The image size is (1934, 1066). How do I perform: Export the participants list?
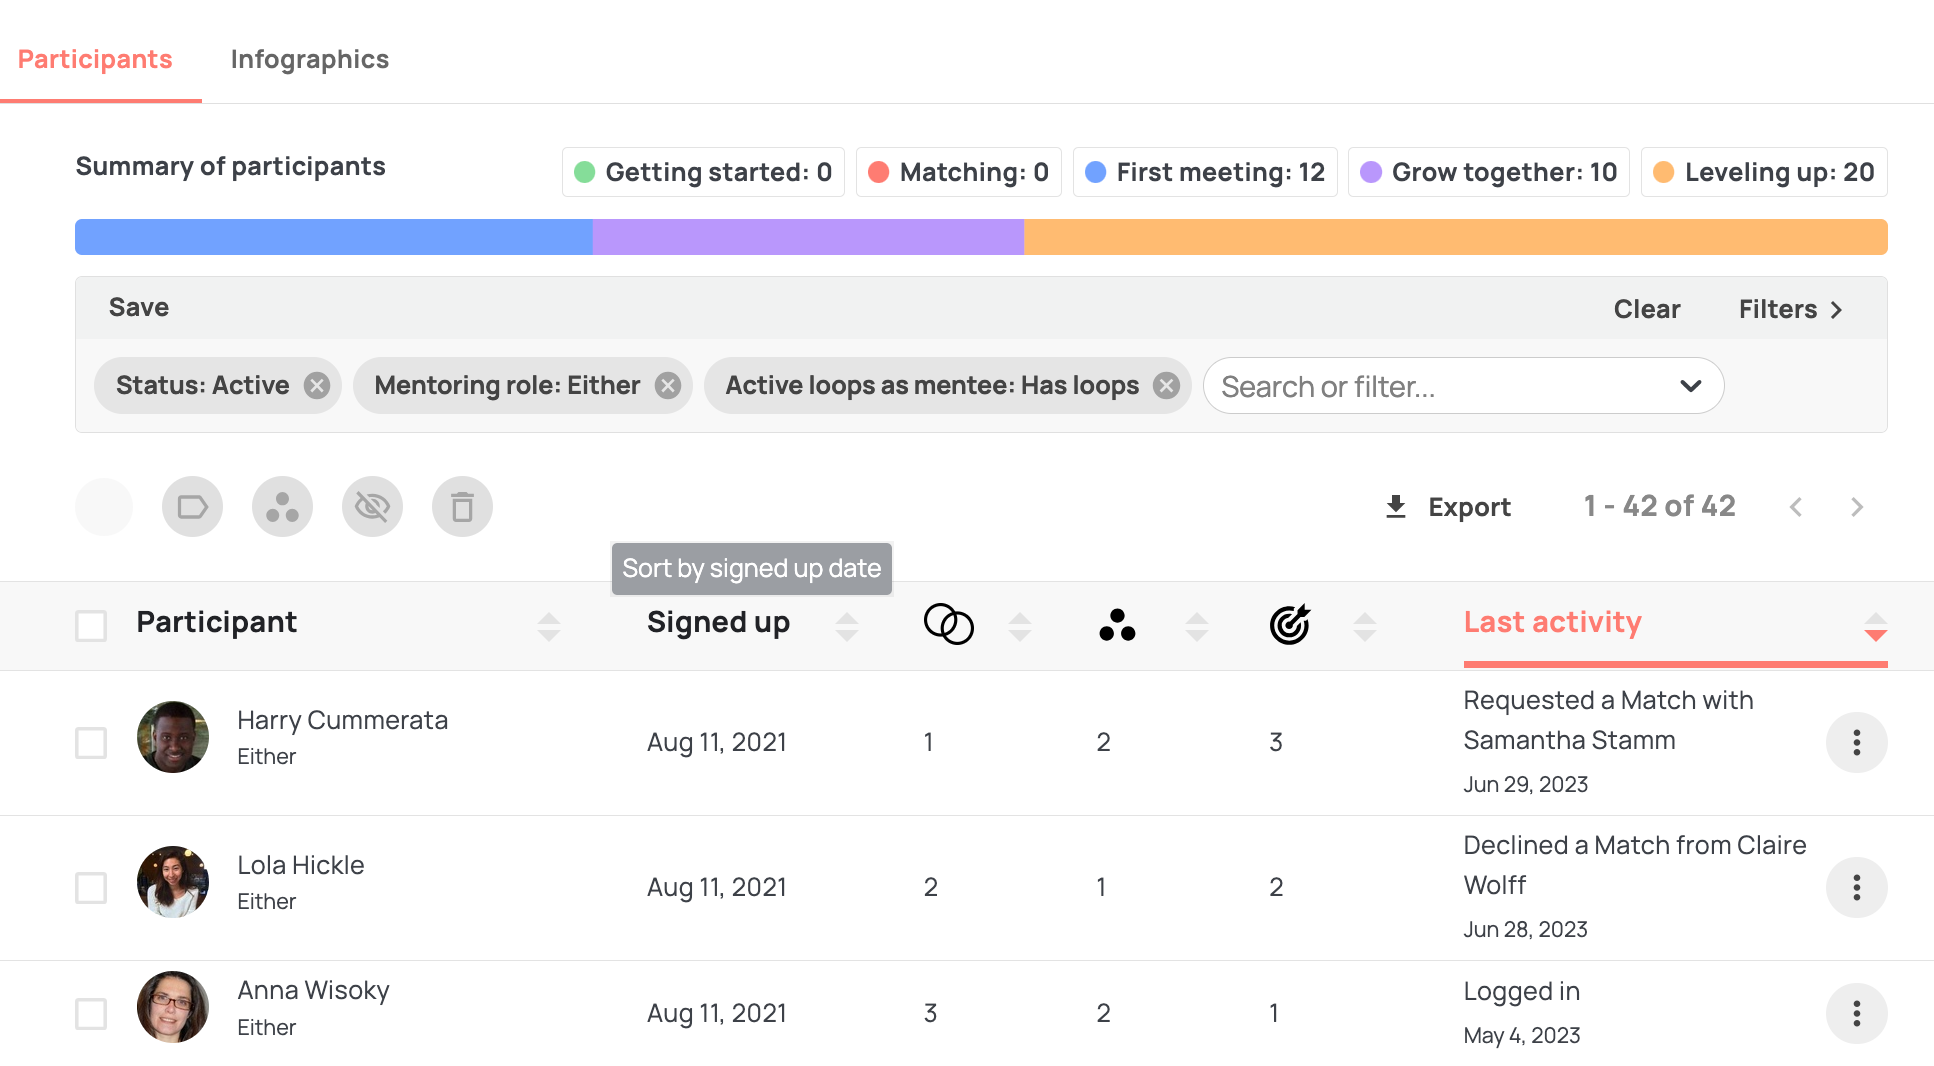(1447, 507)
